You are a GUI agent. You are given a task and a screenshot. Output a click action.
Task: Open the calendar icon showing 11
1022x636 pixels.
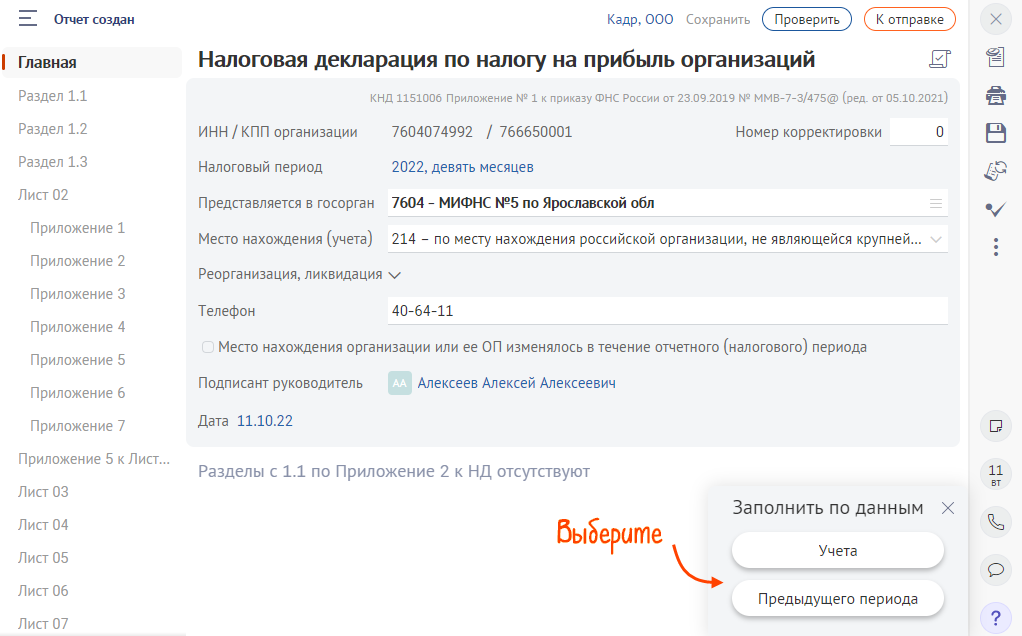click(995, 474)
